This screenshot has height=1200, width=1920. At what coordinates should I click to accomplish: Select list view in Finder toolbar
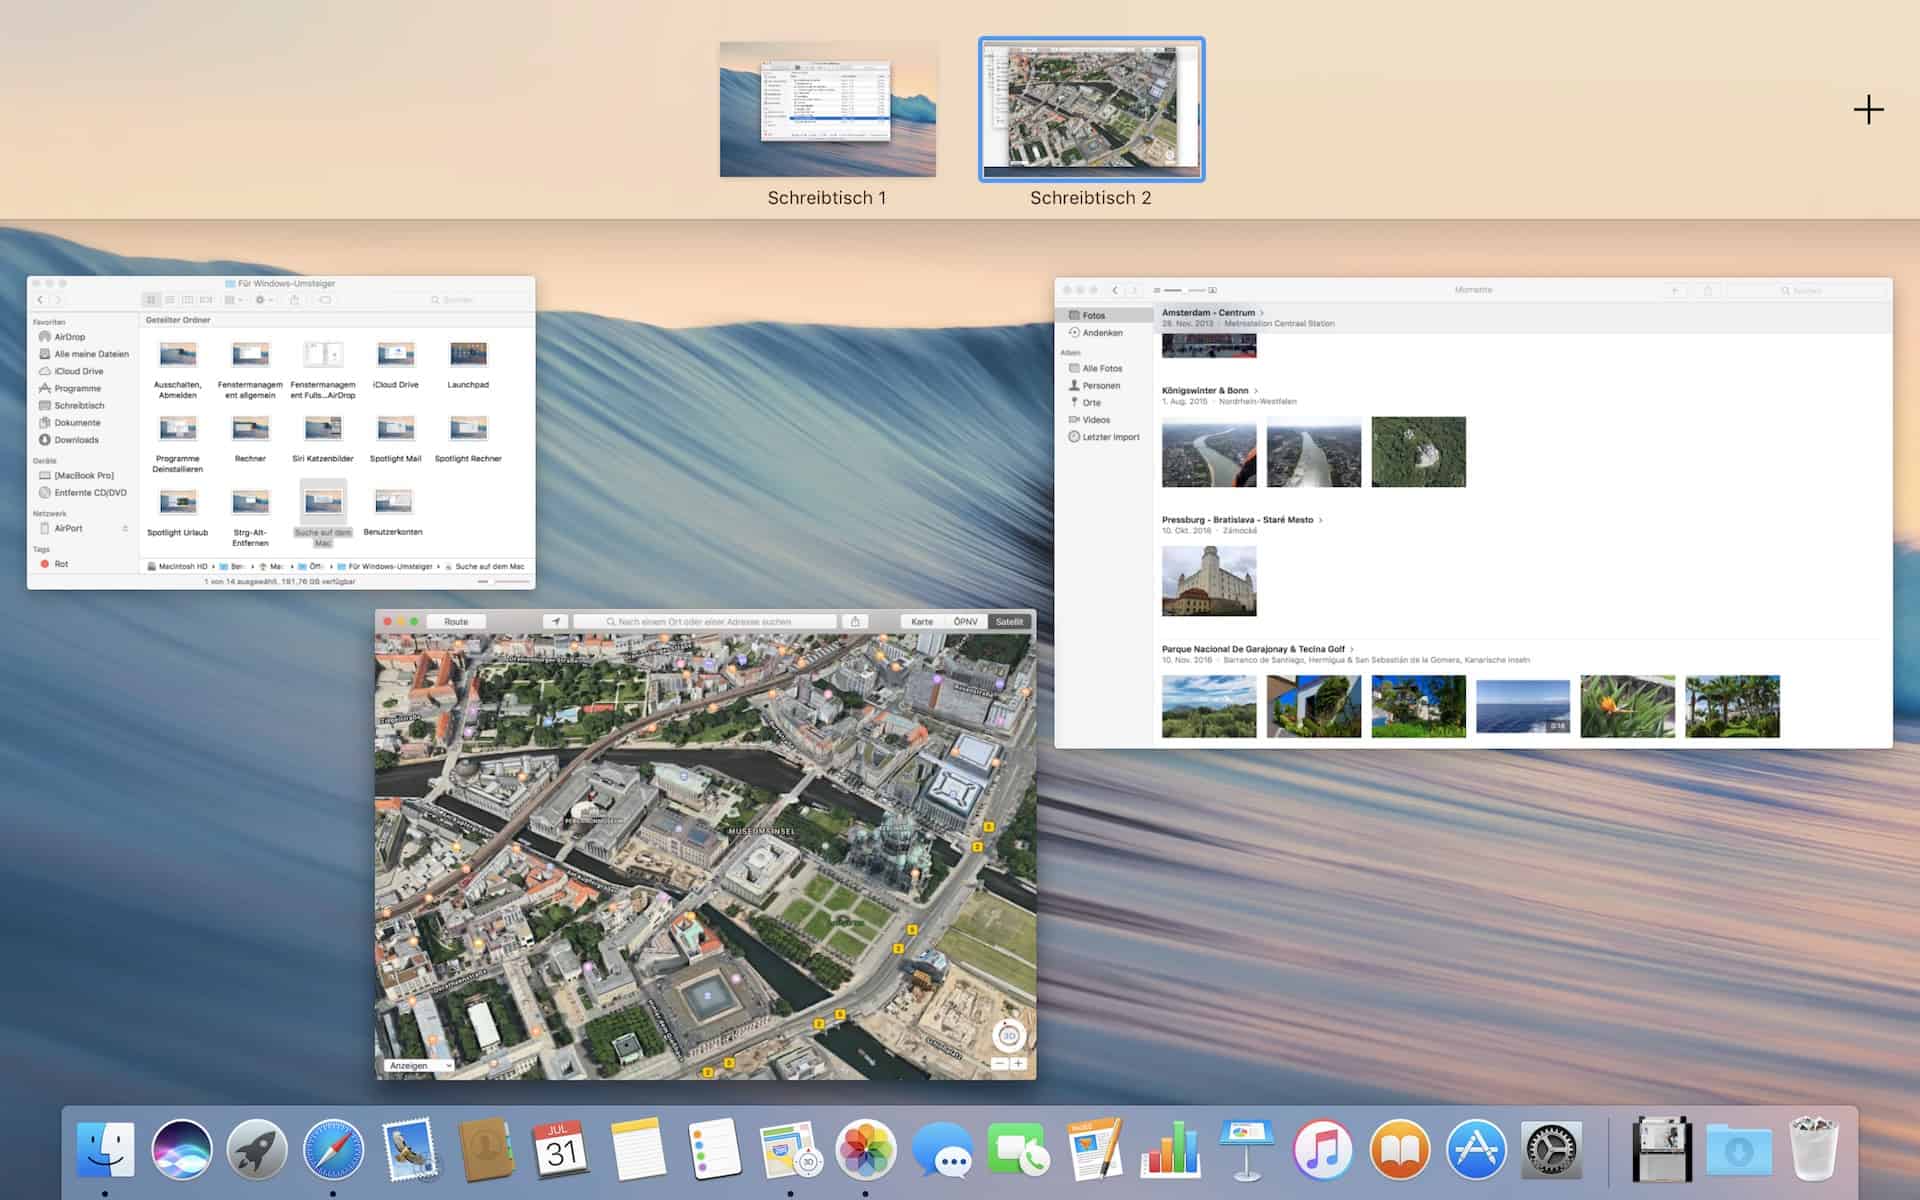169,300
